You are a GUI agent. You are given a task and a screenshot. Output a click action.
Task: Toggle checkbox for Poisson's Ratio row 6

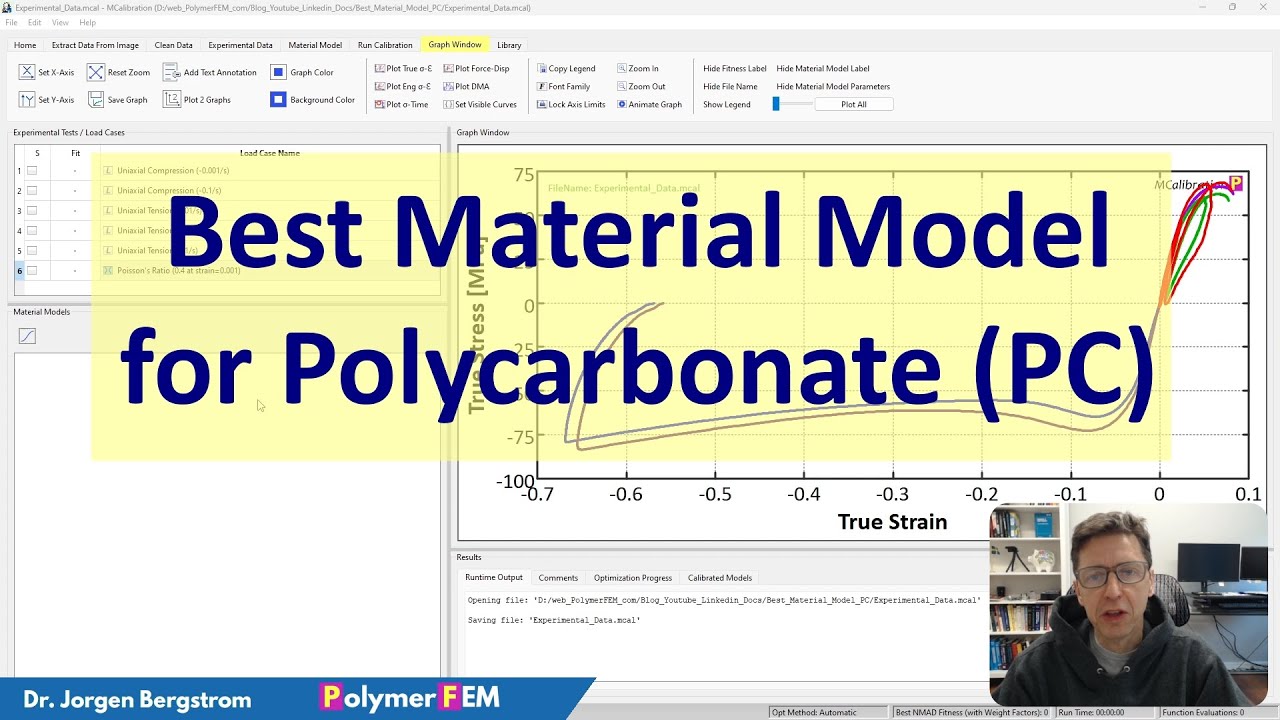point(32,270)
